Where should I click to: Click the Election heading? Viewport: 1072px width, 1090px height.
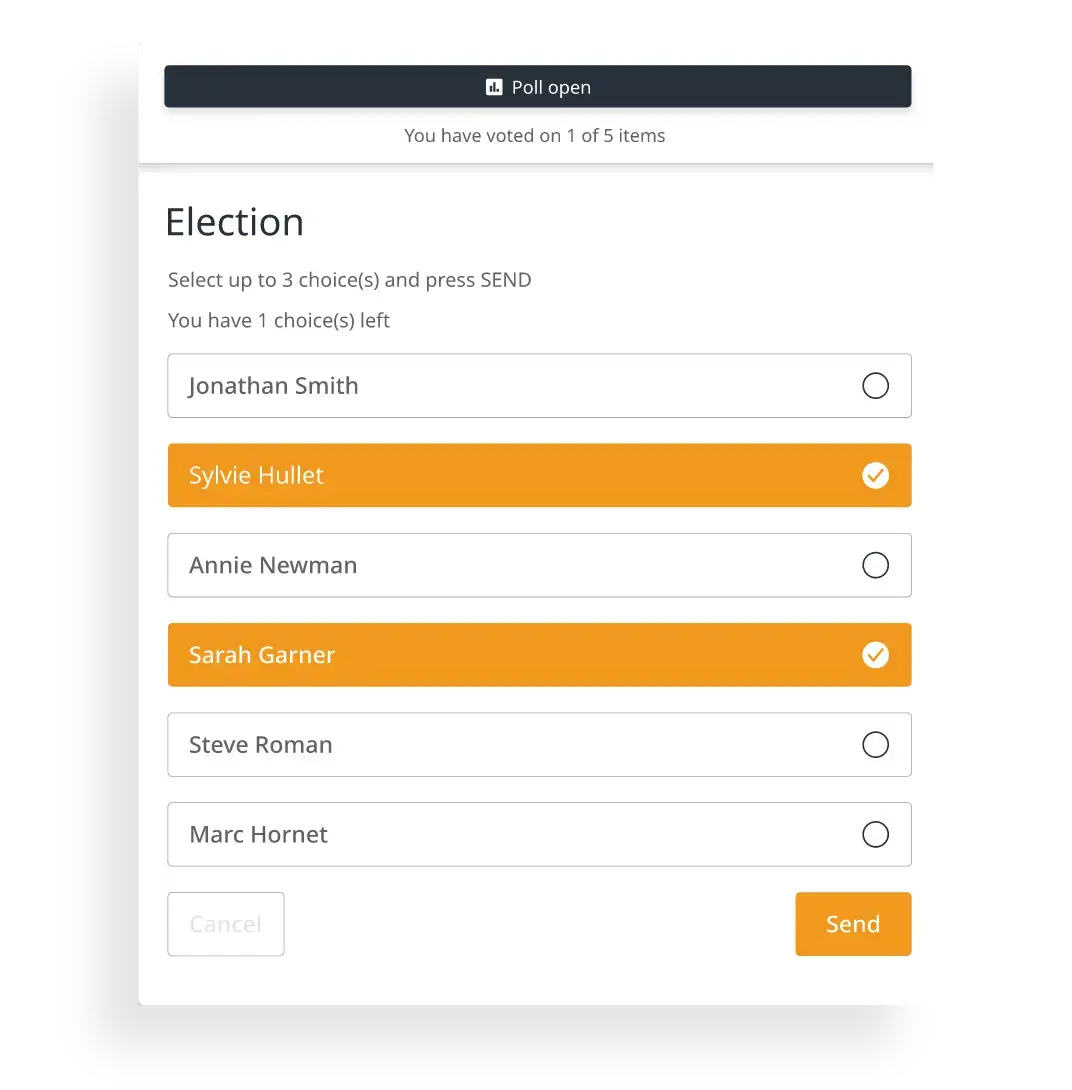(235, 222)
